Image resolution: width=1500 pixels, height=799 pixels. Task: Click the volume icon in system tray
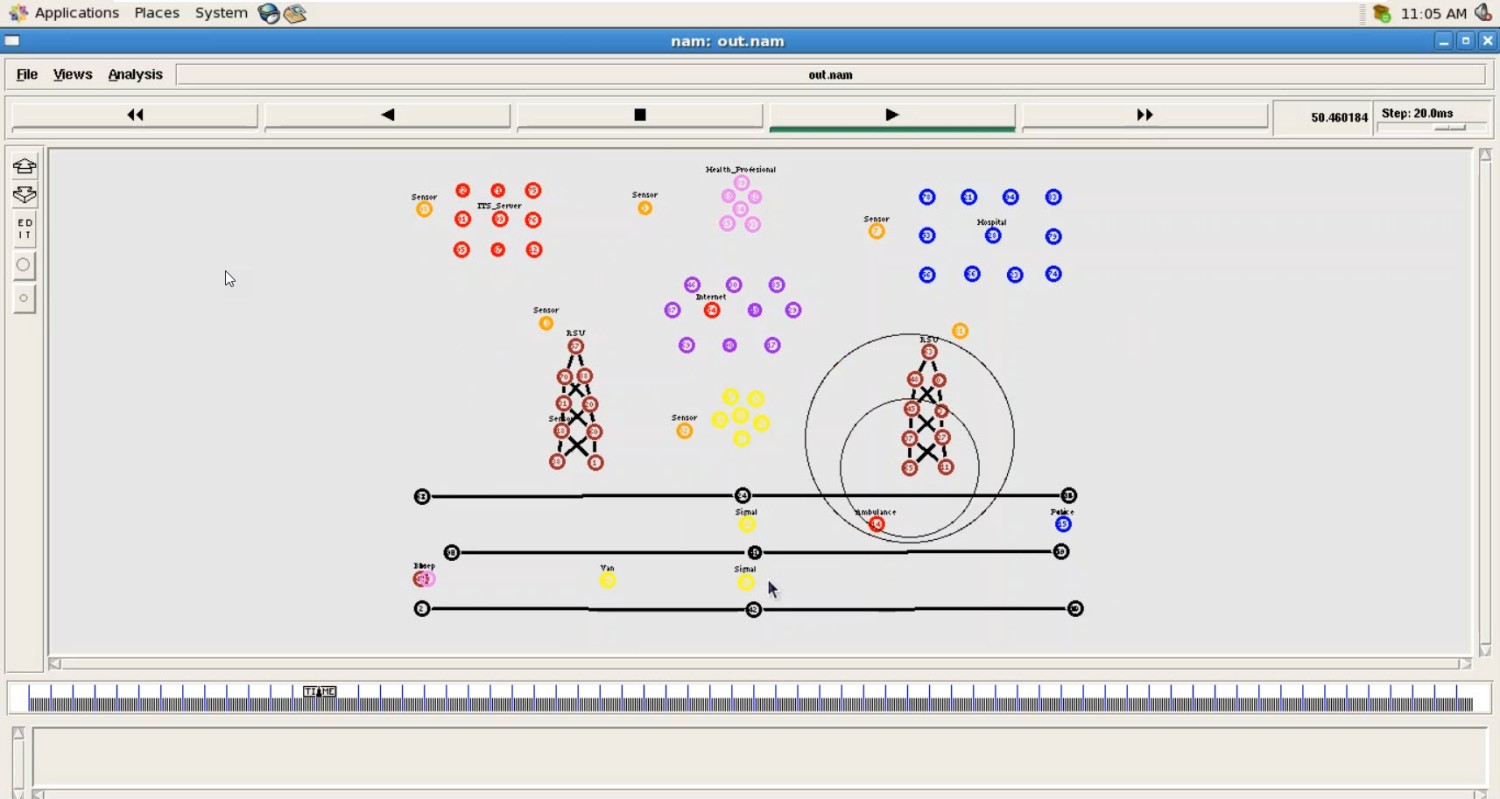1483,13
